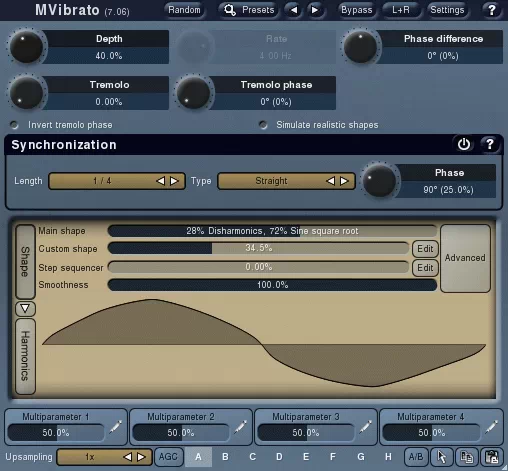
Task: Adjust the Custom shape 34.5% slider
Action: tap(258, 248)
